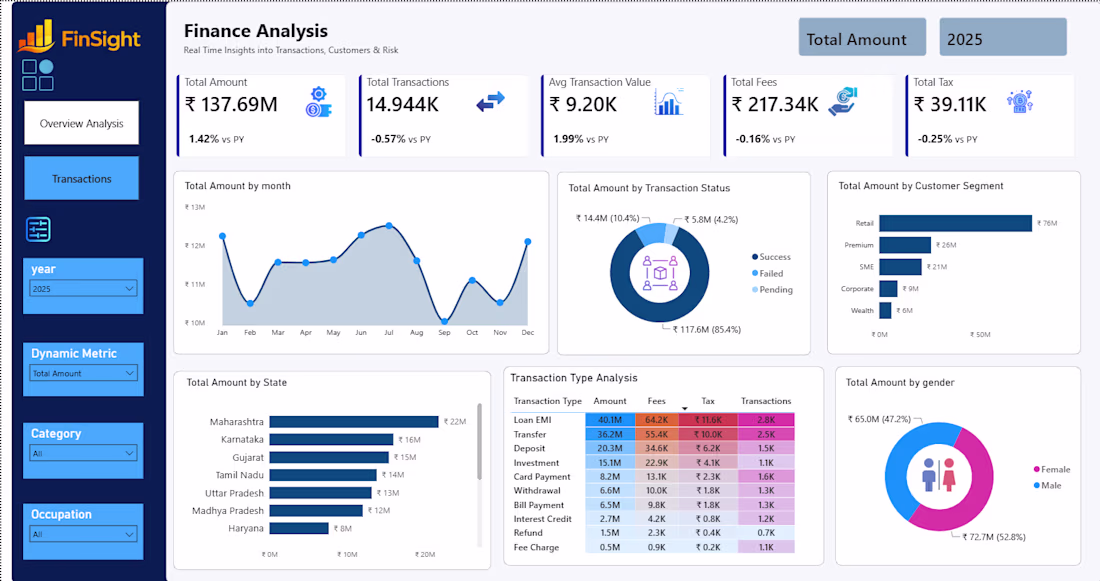Toggle the Female legend item
The height and width of the screenshot is (581, 1100).
point(1052,469)
